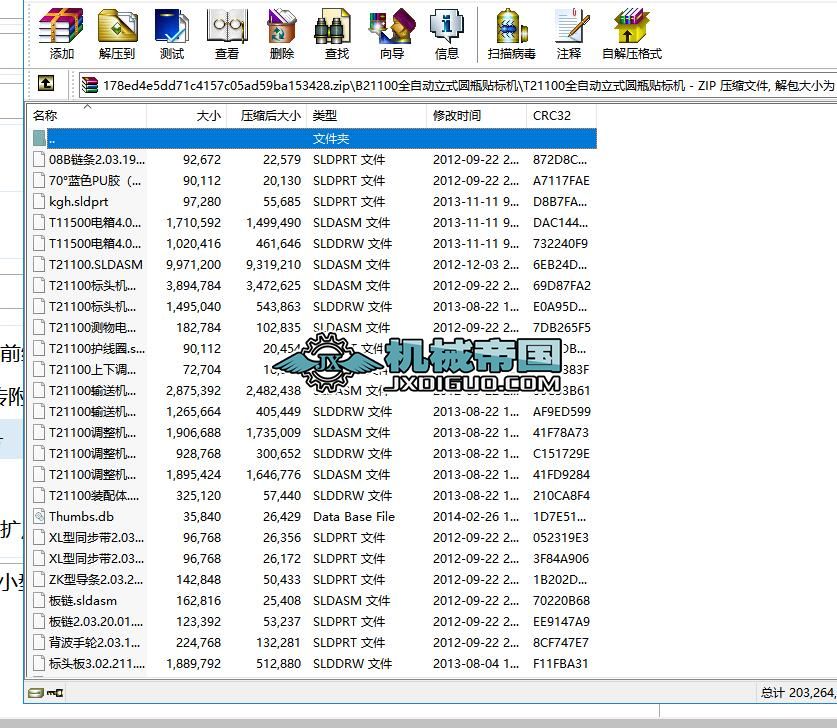Select file 标头板3.02.211....
The image size is (837, 728).
pyautogui.click(x=314, y=663)
